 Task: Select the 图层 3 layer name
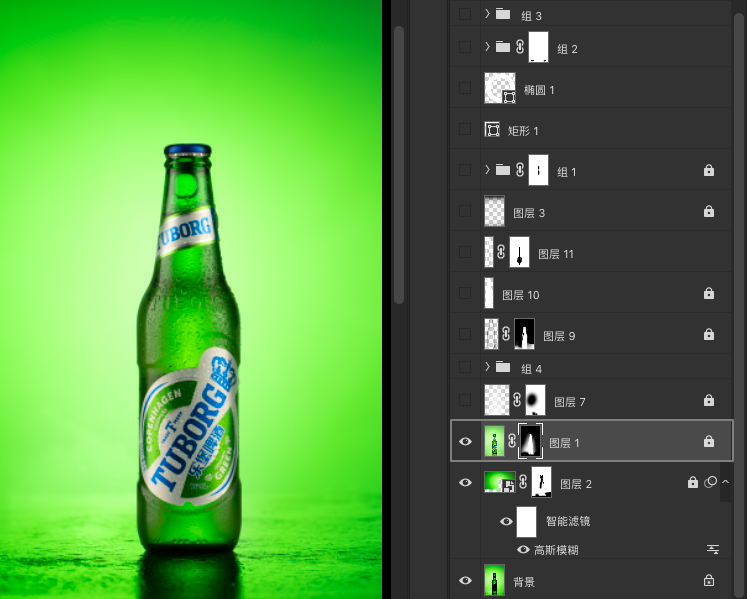(529, 213)
